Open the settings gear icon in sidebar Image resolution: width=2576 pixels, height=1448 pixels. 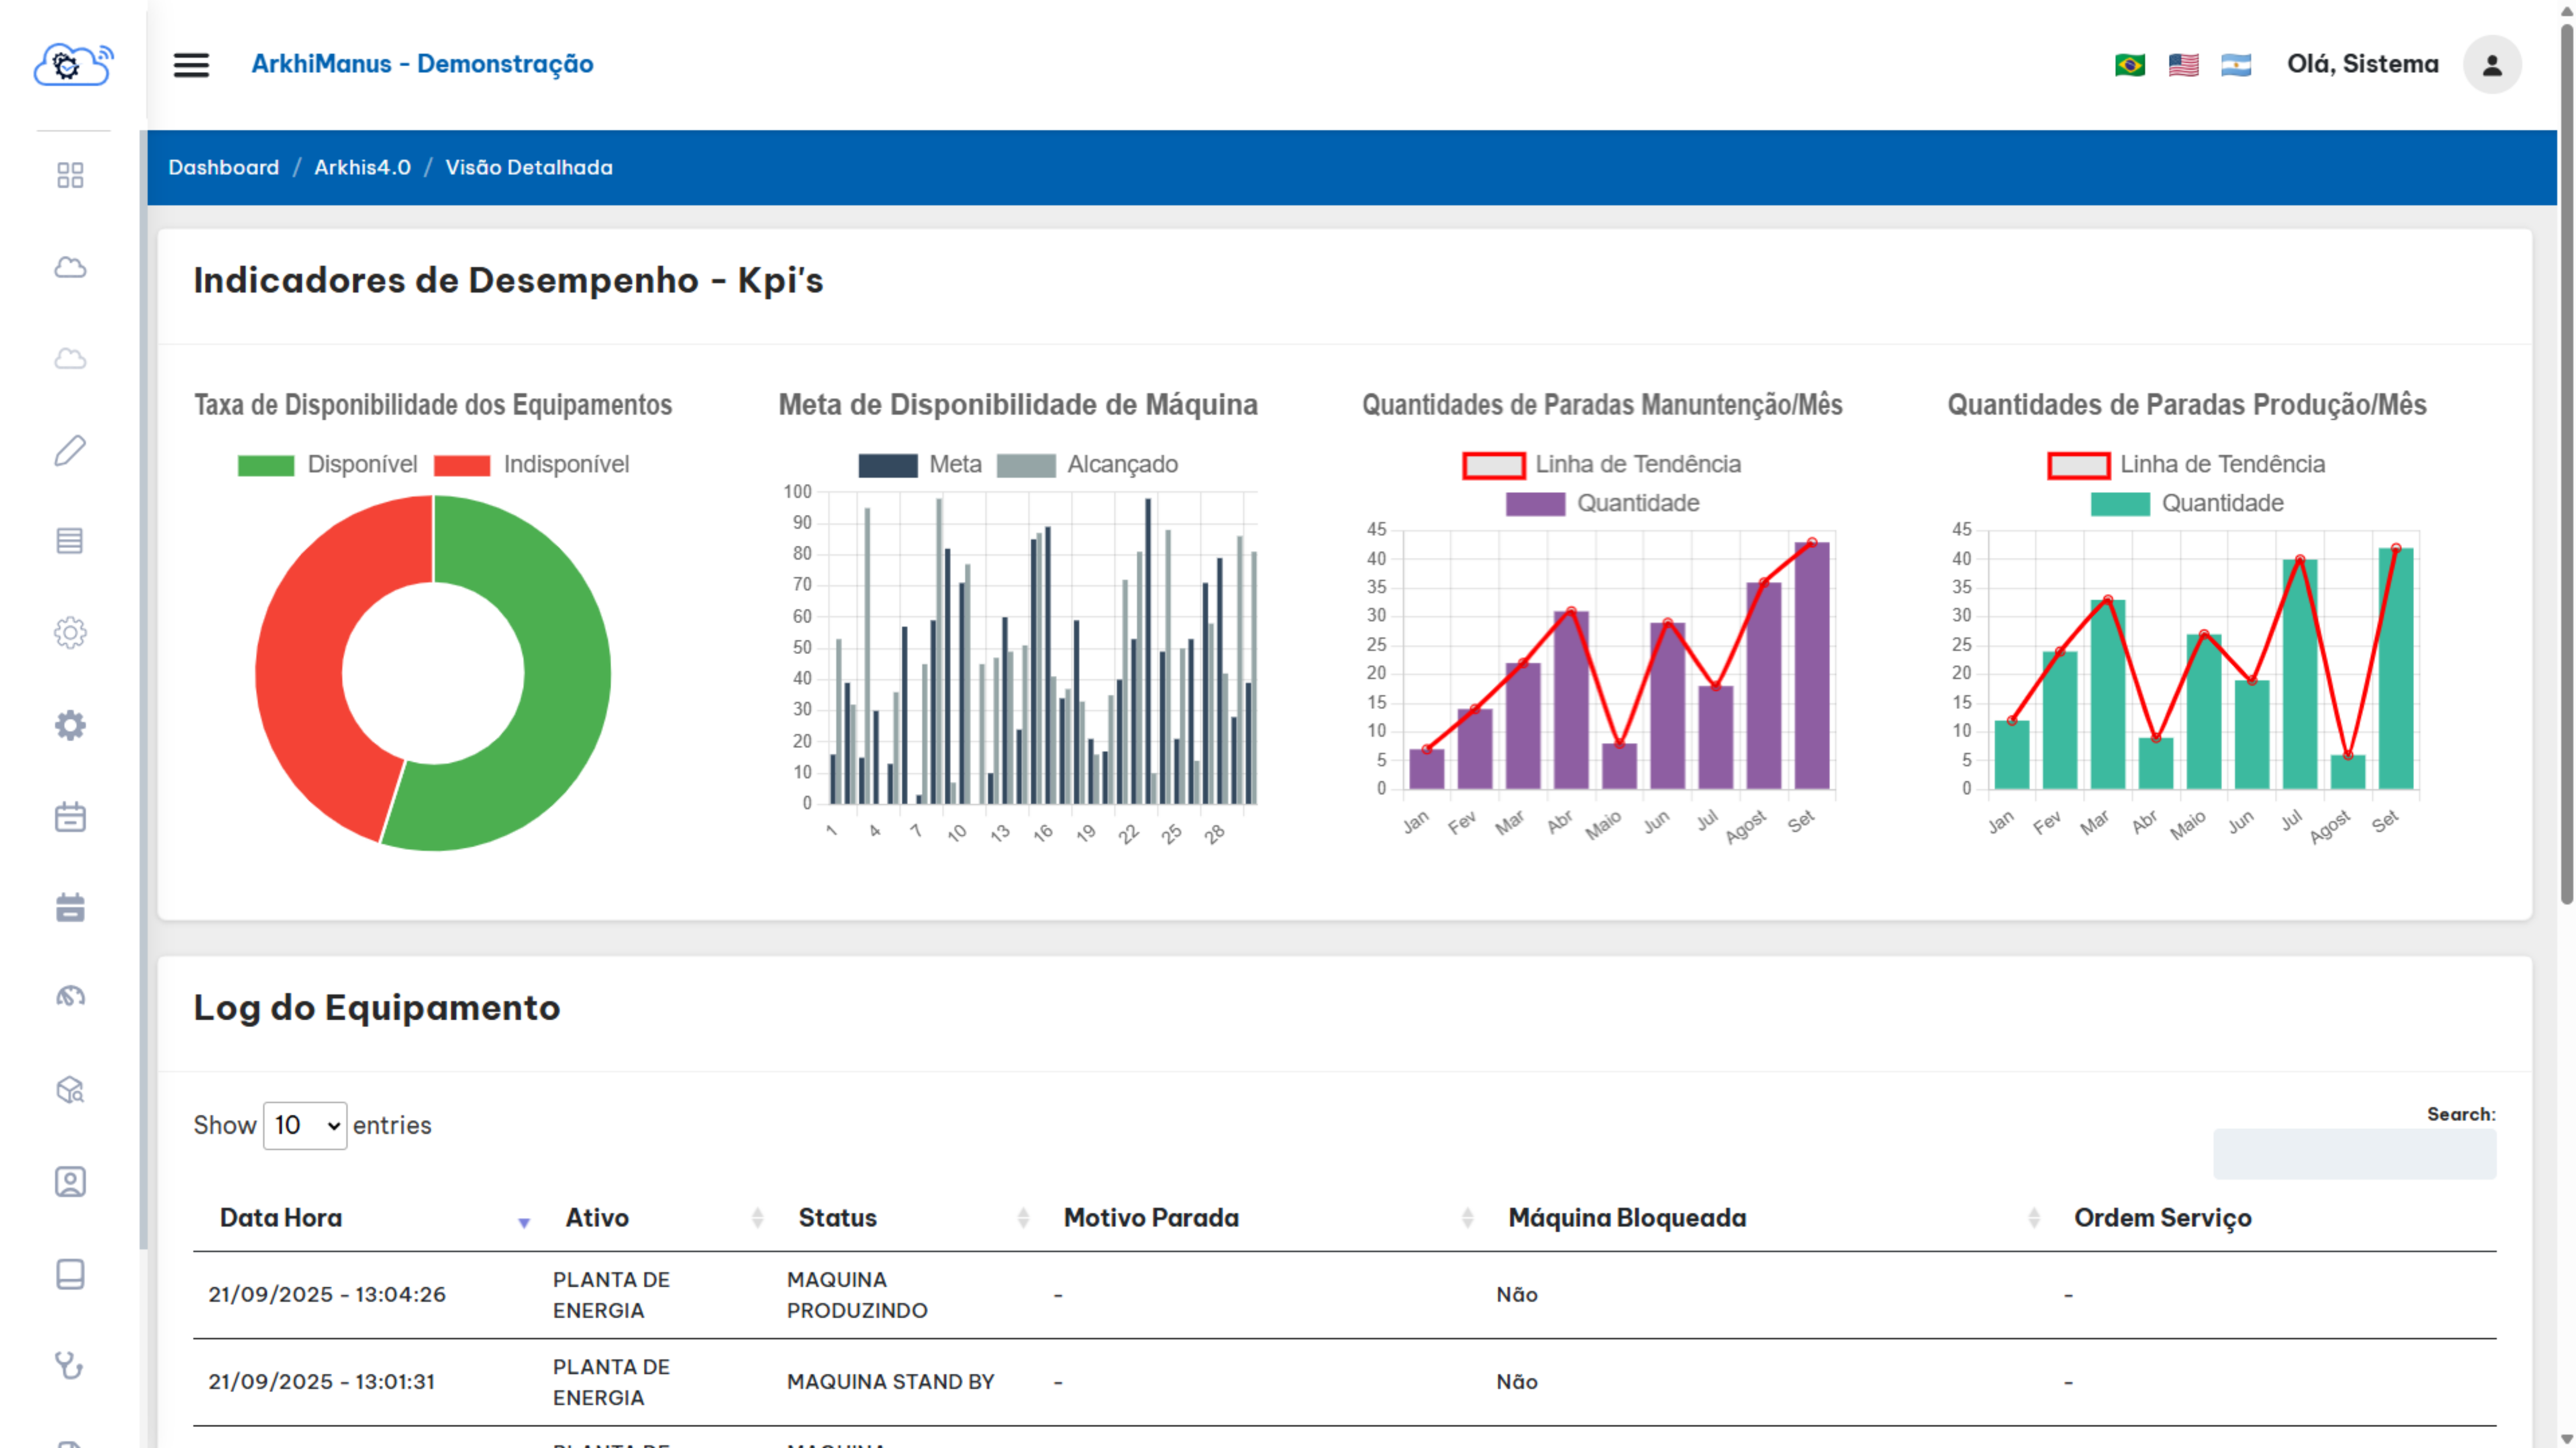click(x=70, y=633)
